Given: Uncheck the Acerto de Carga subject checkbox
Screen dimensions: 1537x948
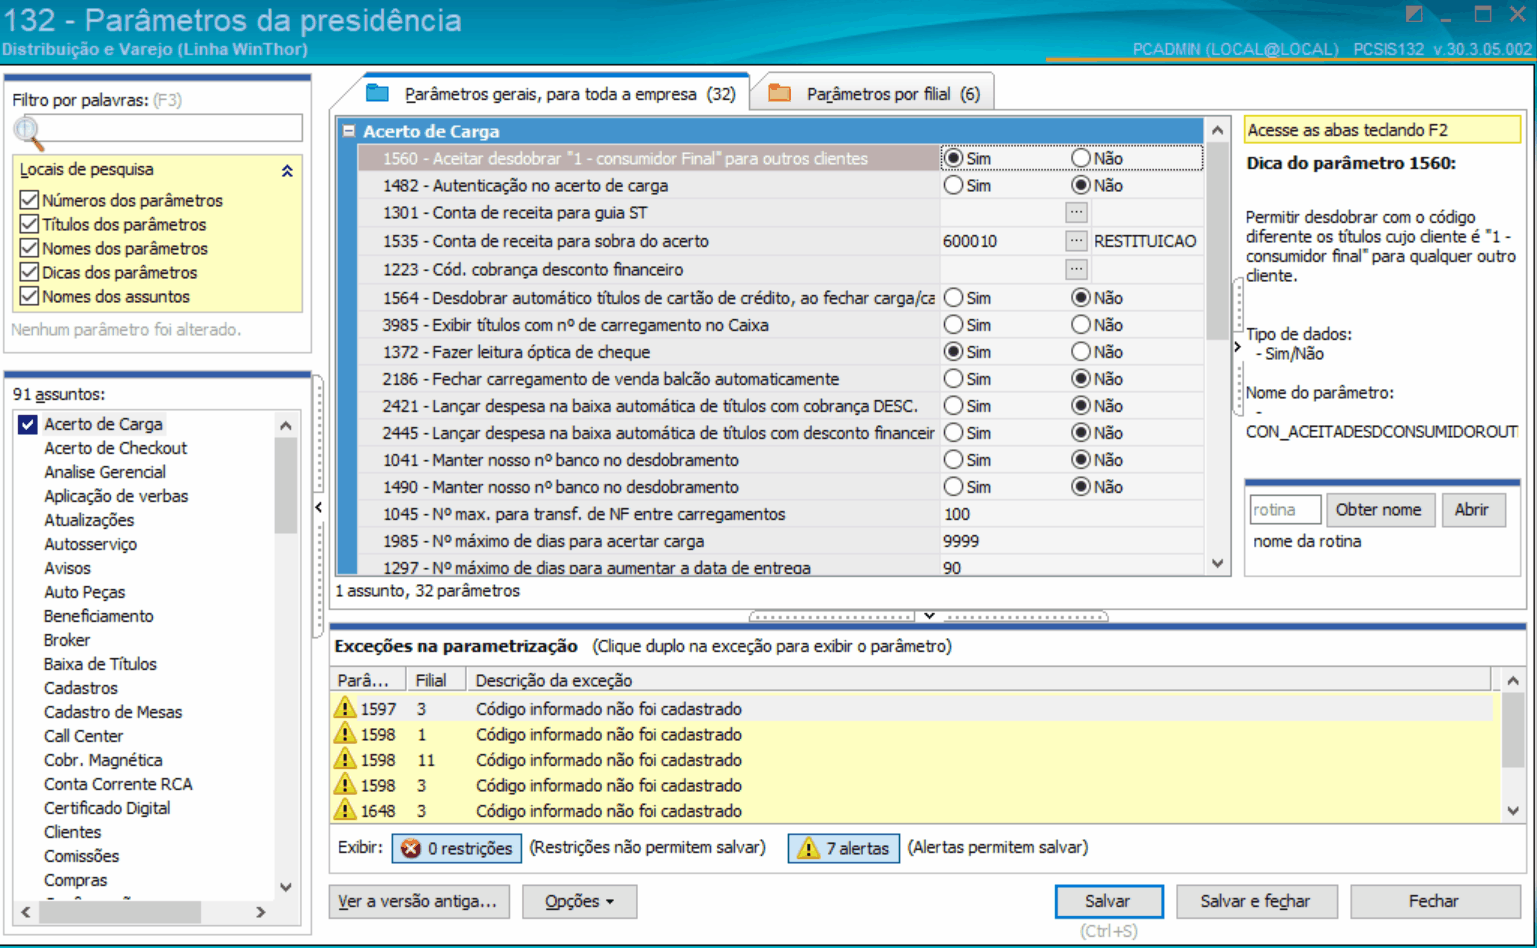Looking at the screenshot, I should tap(28, 424).
